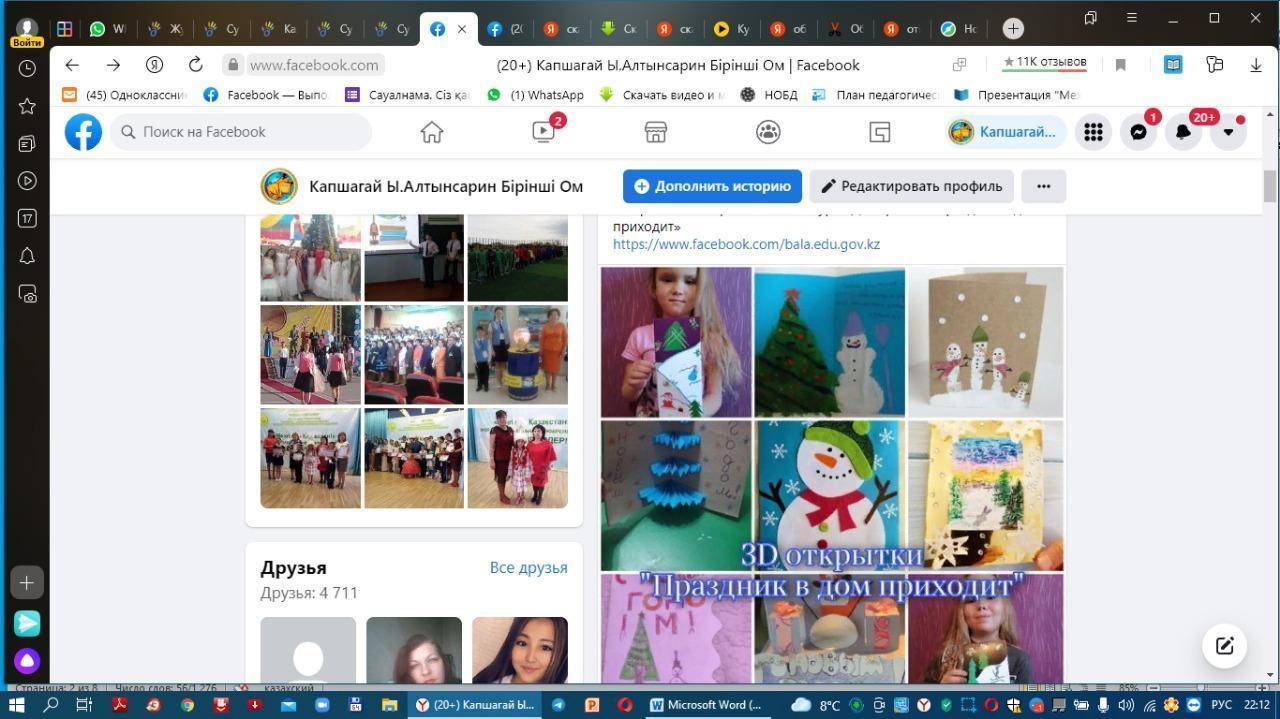Open Facebook notifications bell

tap(1183, 132)
